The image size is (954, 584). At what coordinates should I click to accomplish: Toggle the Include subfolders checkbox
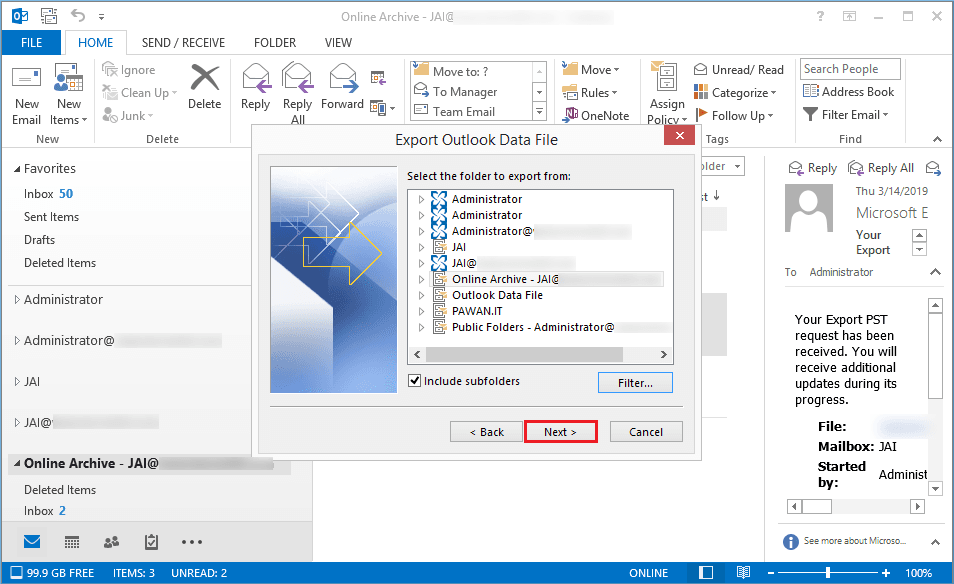click(x=415, y=381)
